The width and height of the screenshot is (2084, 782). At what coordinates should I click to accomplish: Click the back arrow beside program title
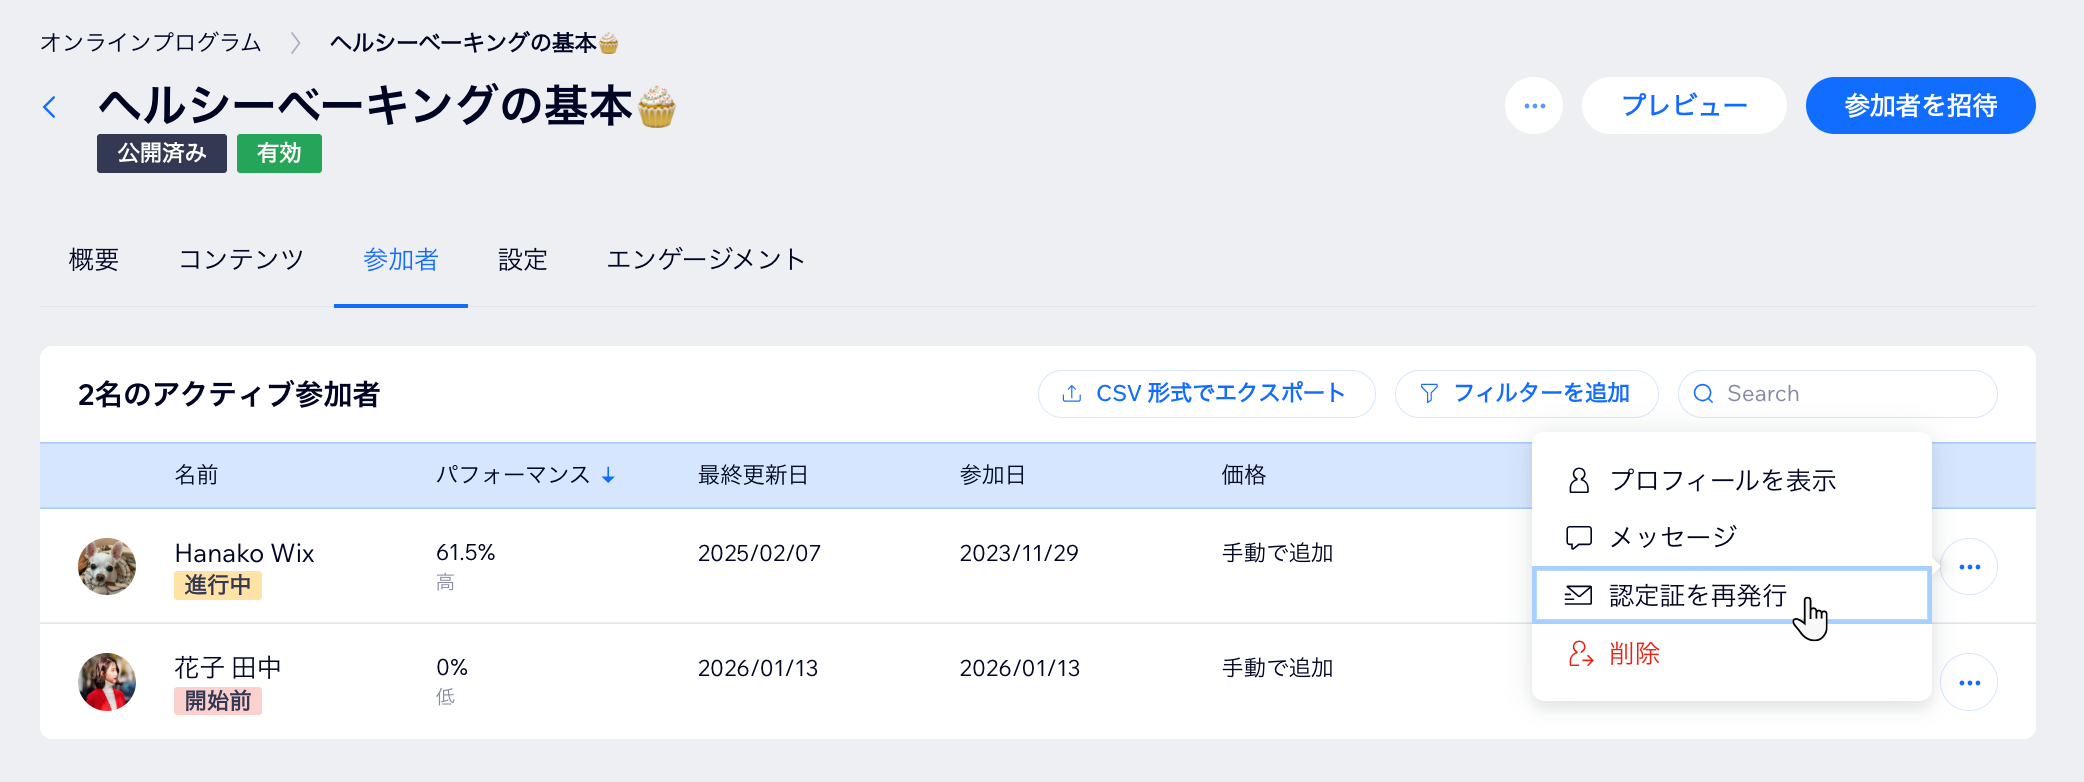49,107
